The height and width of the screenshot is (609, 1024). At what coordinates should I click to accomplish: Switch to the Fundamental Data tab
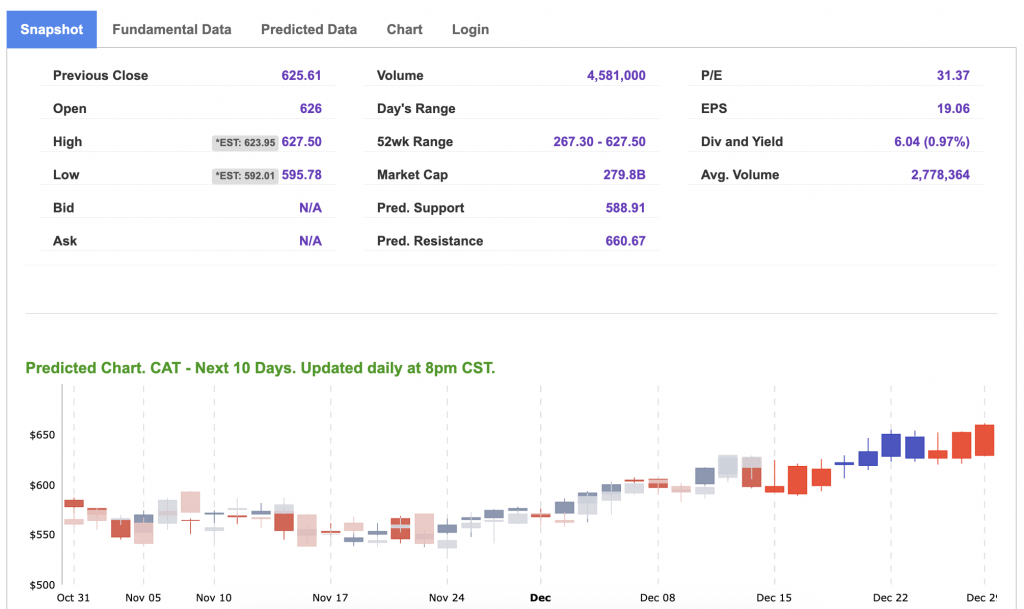tap(172, 29)
